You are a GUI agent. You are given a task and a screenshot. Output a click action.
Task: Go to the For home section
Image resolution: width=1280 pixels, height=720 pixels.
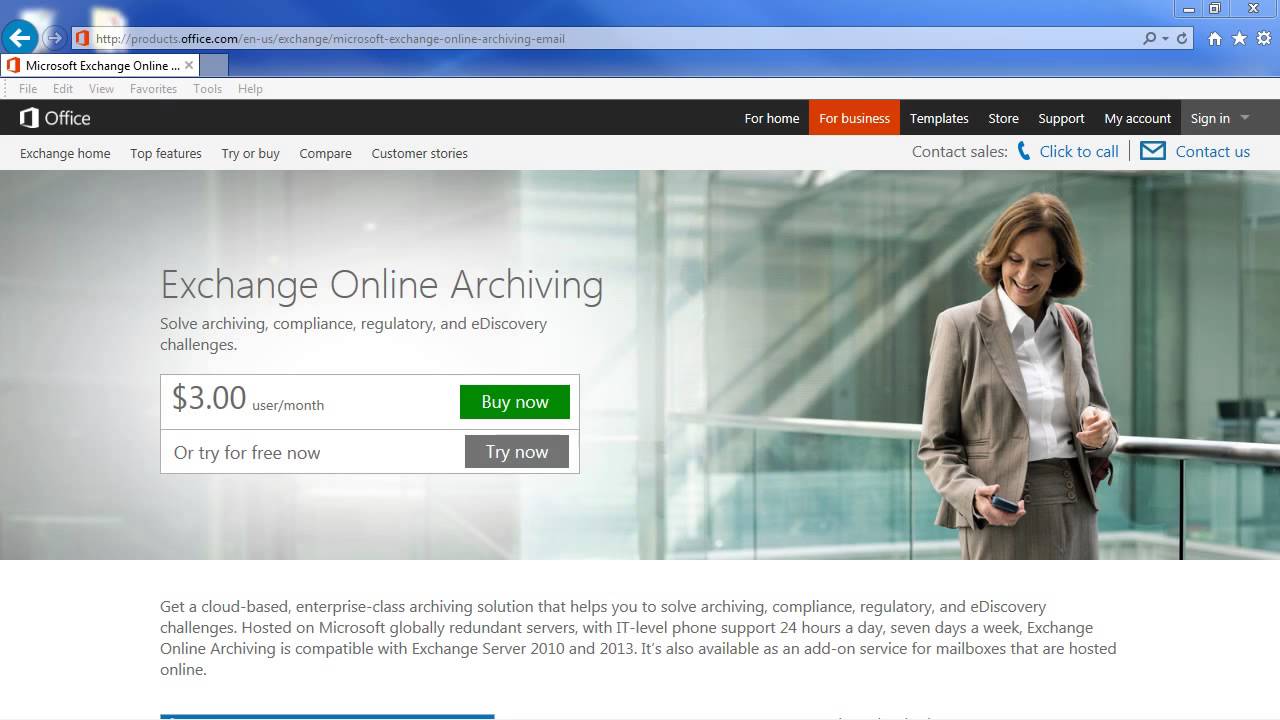click(x=772, y=118)
